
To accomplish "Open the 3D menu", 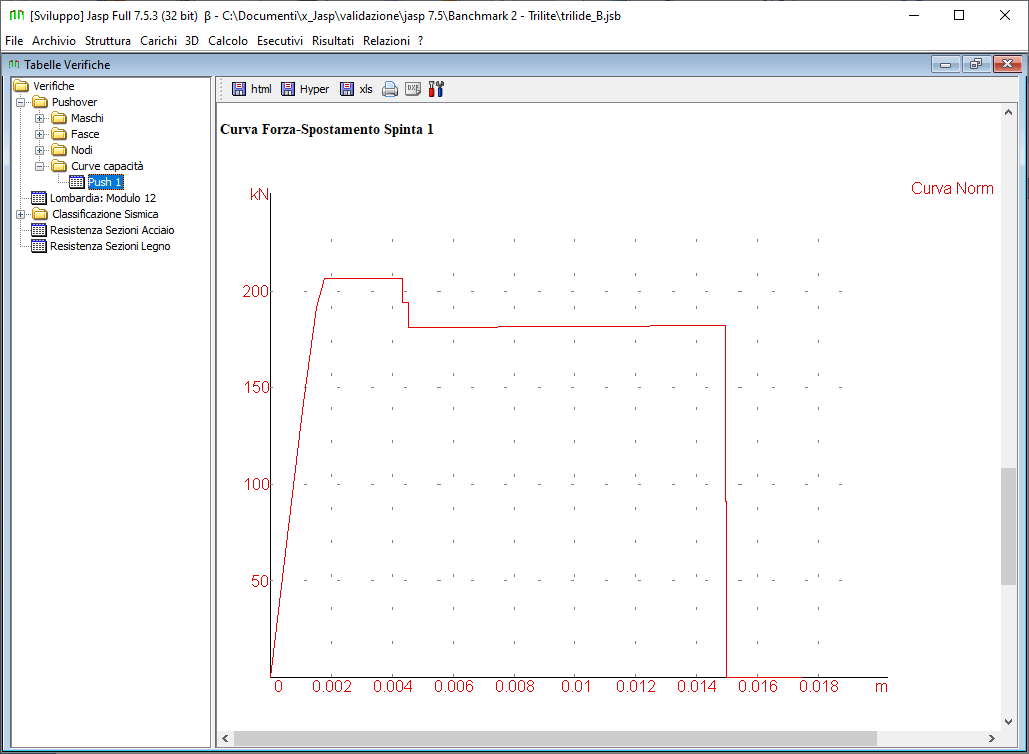I will 192,41.
